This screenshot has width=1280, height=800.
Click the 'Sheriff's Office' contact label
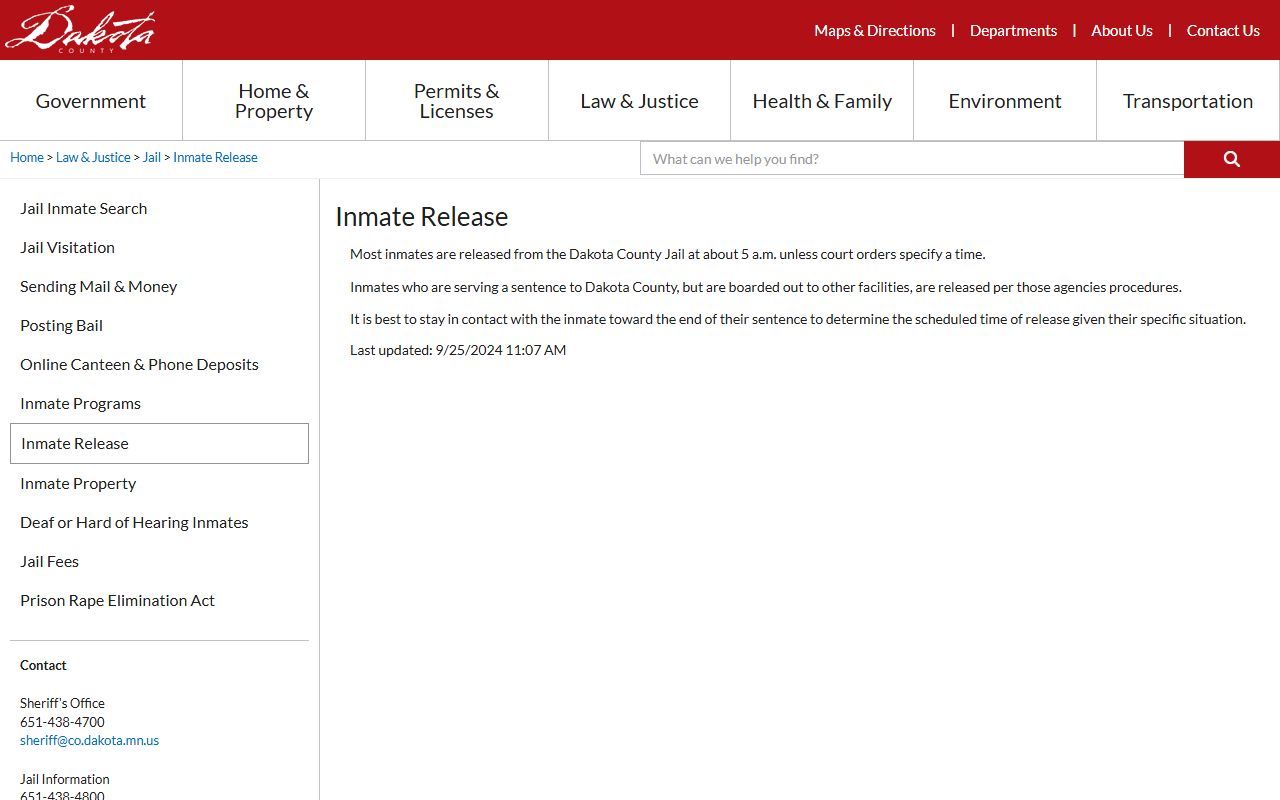(x=62, y=703)
